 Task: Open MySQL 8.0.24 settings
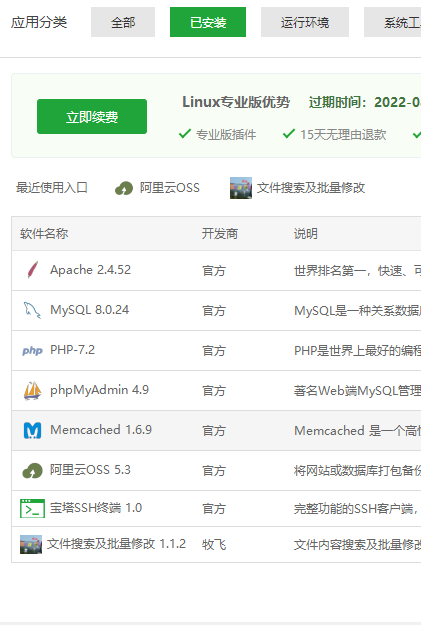click(90, 310)
